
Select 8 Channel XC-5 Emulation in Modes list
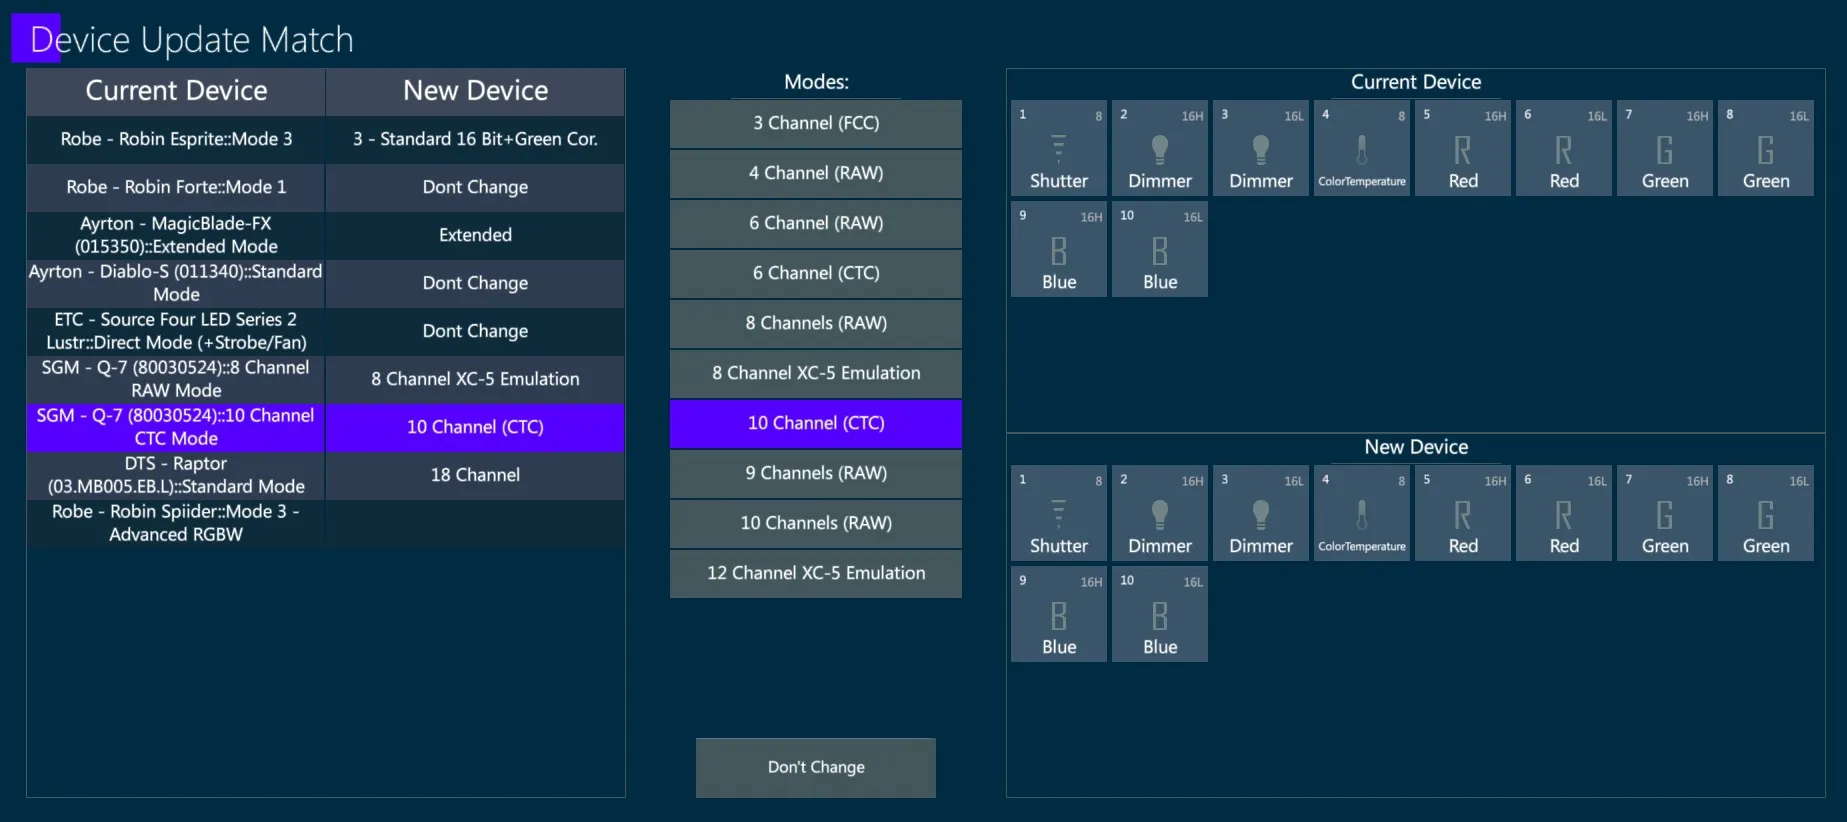click(x=816, y=373)
